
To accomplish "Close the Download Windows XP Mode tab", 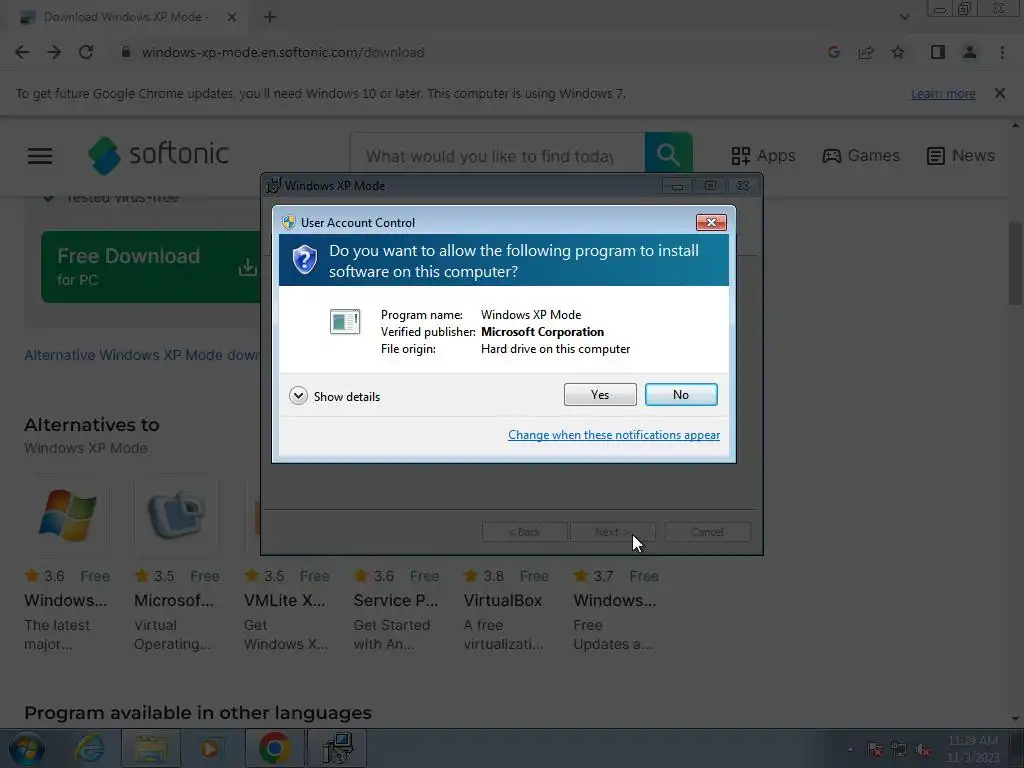I will [232, 17].
